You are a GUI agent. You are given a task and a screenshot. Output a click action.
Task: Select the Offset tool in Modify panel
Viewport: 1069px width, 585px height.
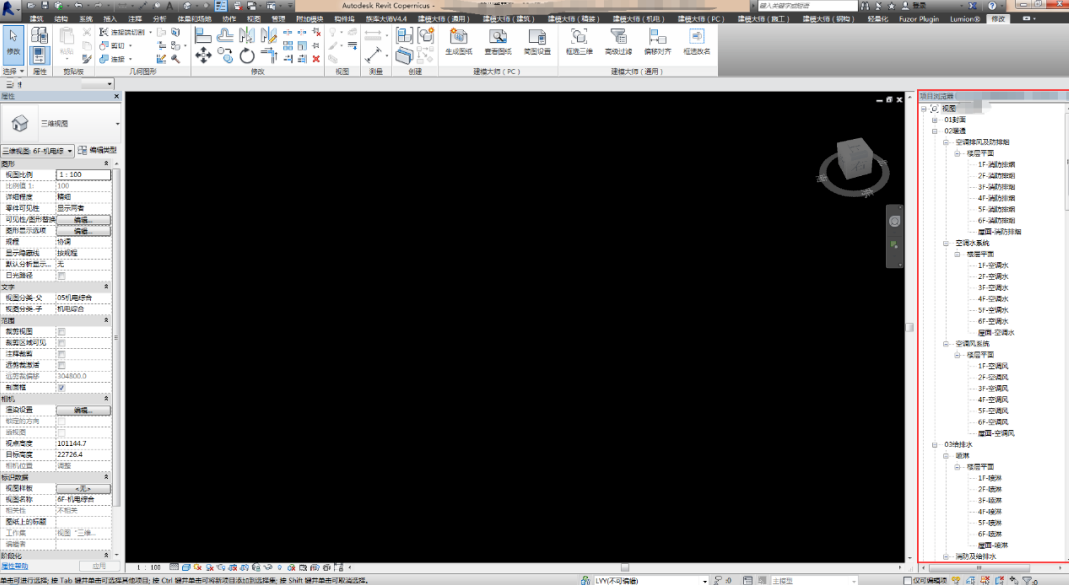click(x=225, y=34)
